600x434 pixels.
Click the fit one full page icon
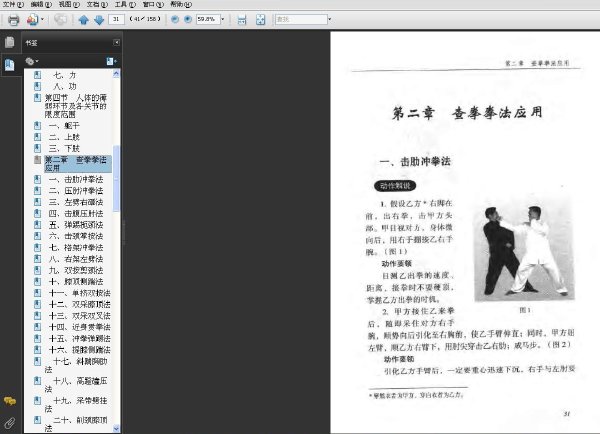click(261, 19)
